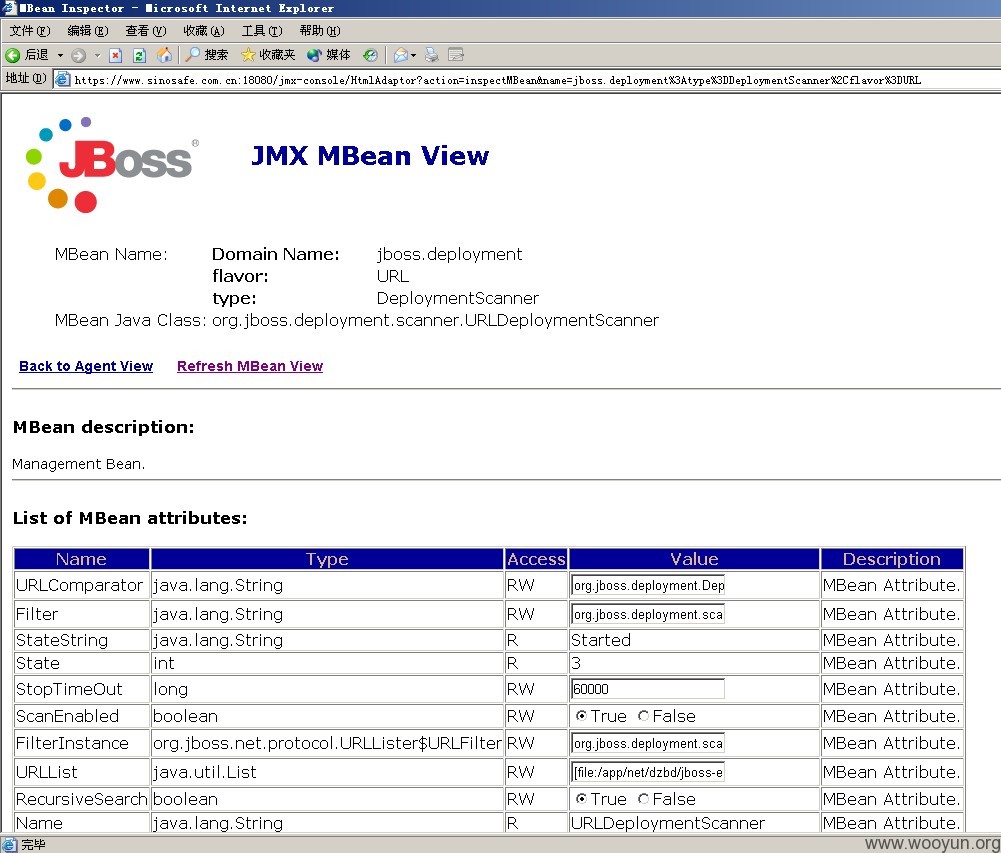Print the page with printer icon
1001x853 pixels.
click(x=432, y=56)
